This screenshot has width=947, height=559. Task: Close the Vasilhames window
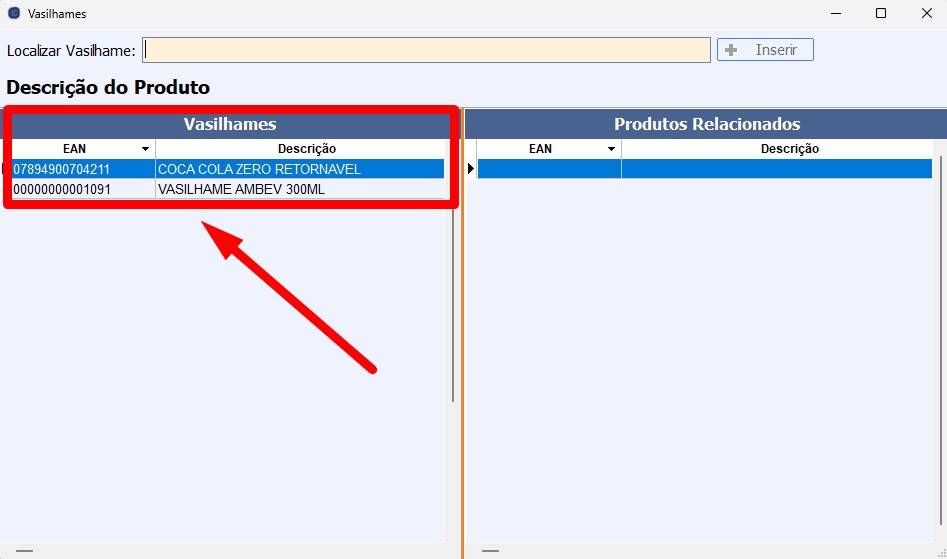(927, 13)
